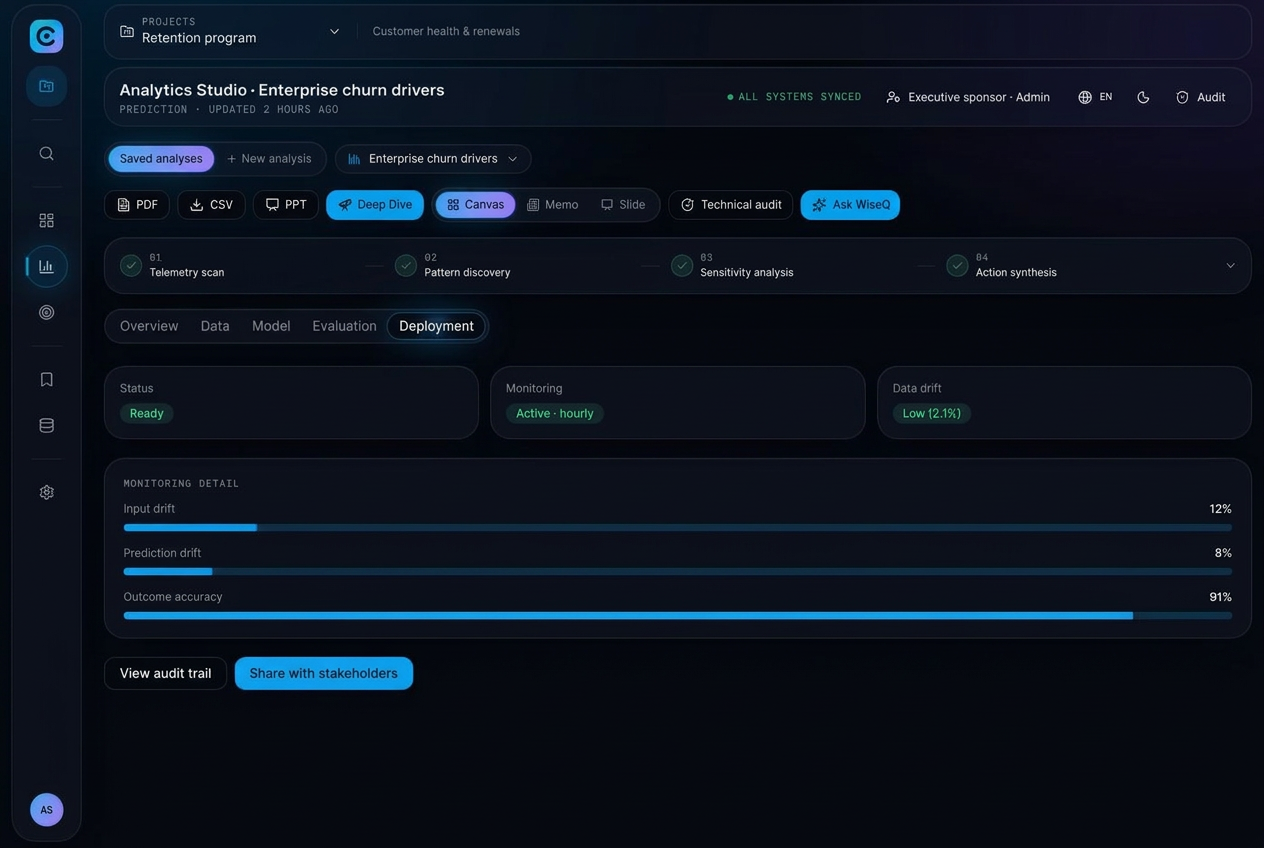The width and height of the screenshot is (1264, 848).
Task: Open the projects folder sidebar icon
Action: 46,86
